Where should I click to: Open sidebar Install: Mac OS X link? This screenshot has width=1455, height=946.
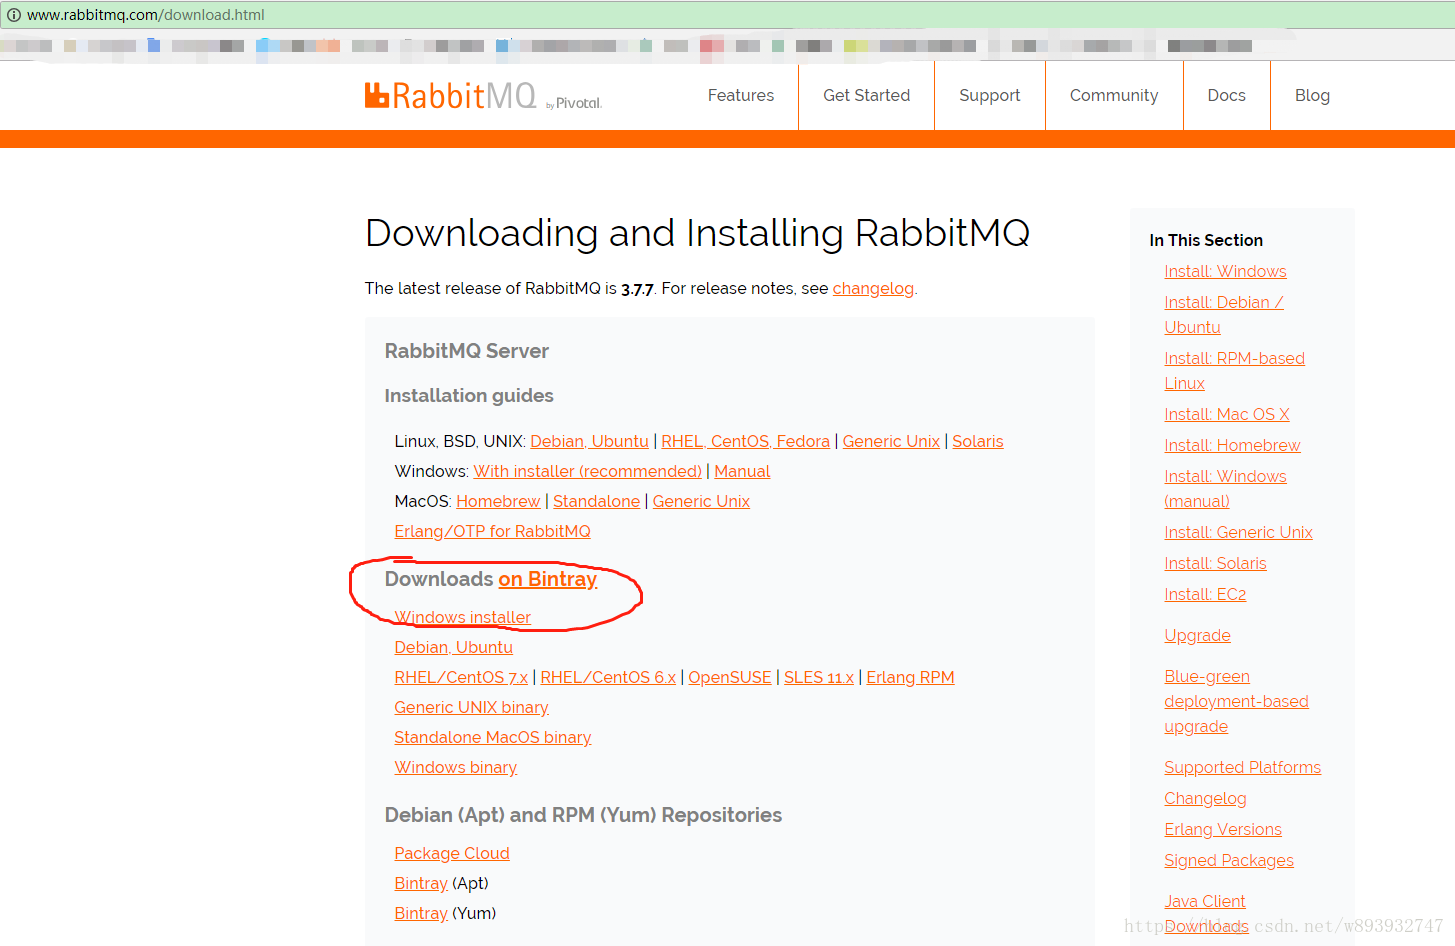pos(1227,414)
